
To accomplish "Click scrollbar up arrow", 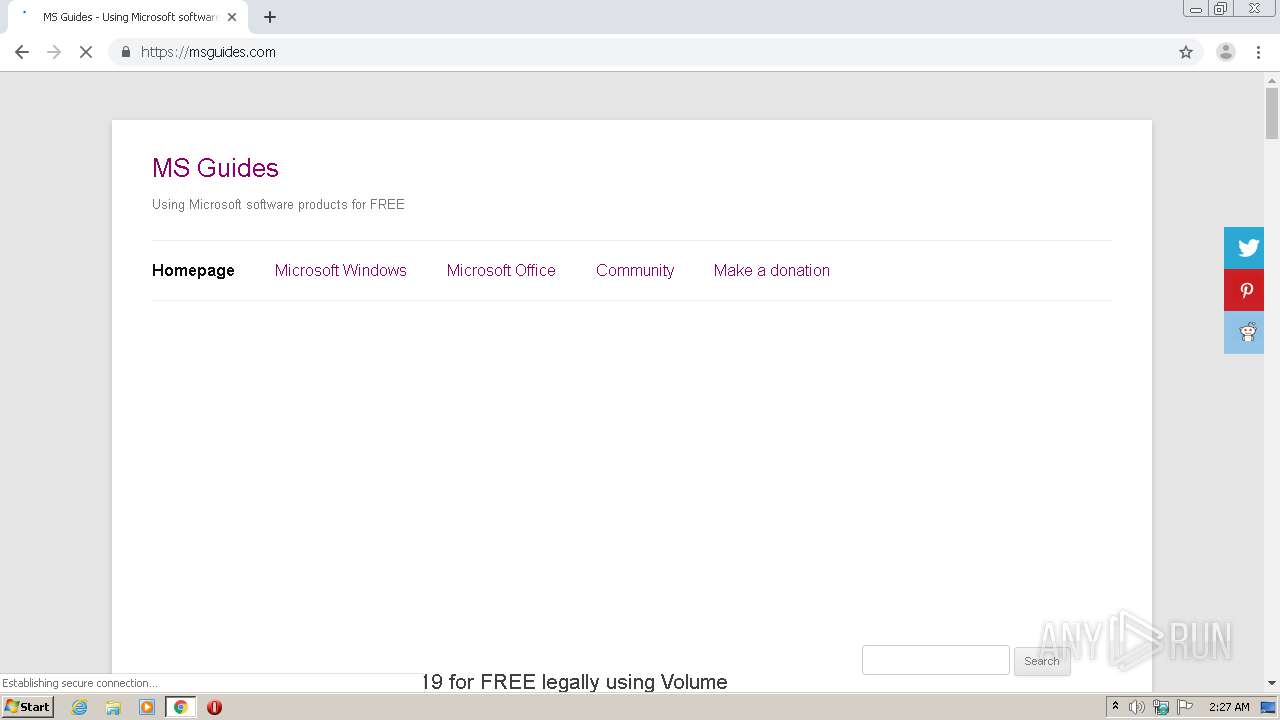I will 1272,80.
